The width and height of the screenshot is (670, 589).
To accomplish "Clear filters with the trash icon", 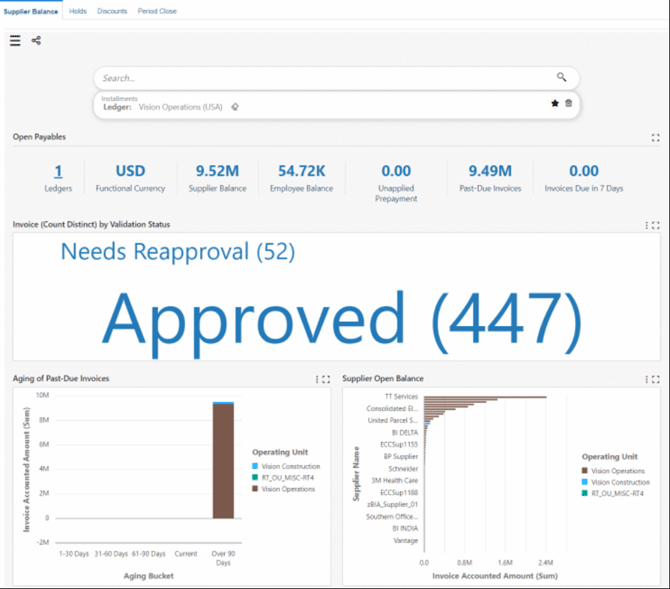I will click(569, 103).
